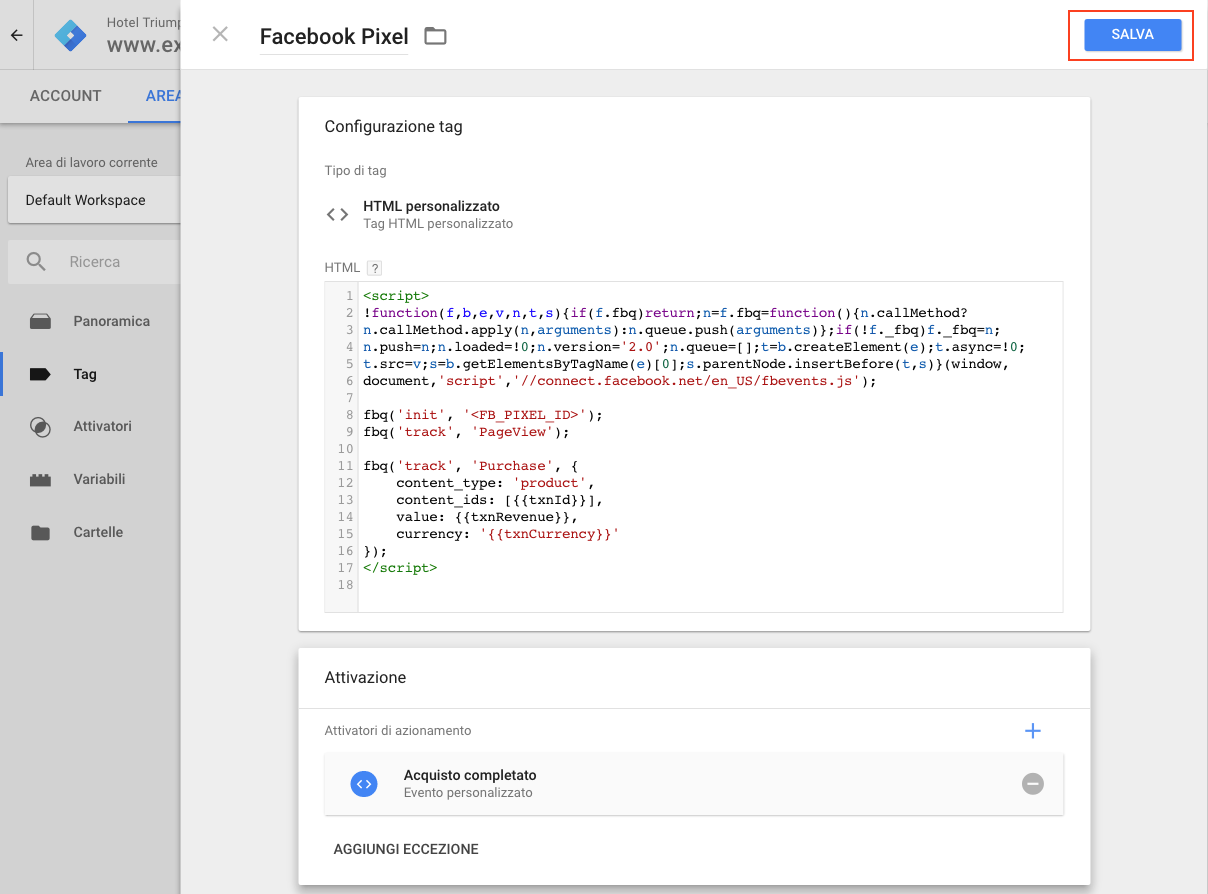Viewport: 1208px width, 894px height.
Task: Add a trigger with the plus icon
Action: [x=1033, y=731]
